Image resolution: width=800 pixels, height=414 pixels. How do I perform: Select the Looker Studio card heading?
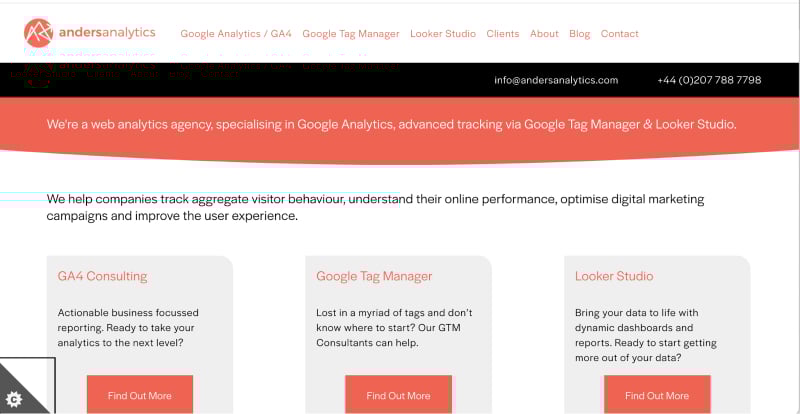pyautogui.click(x=614, y=276)
